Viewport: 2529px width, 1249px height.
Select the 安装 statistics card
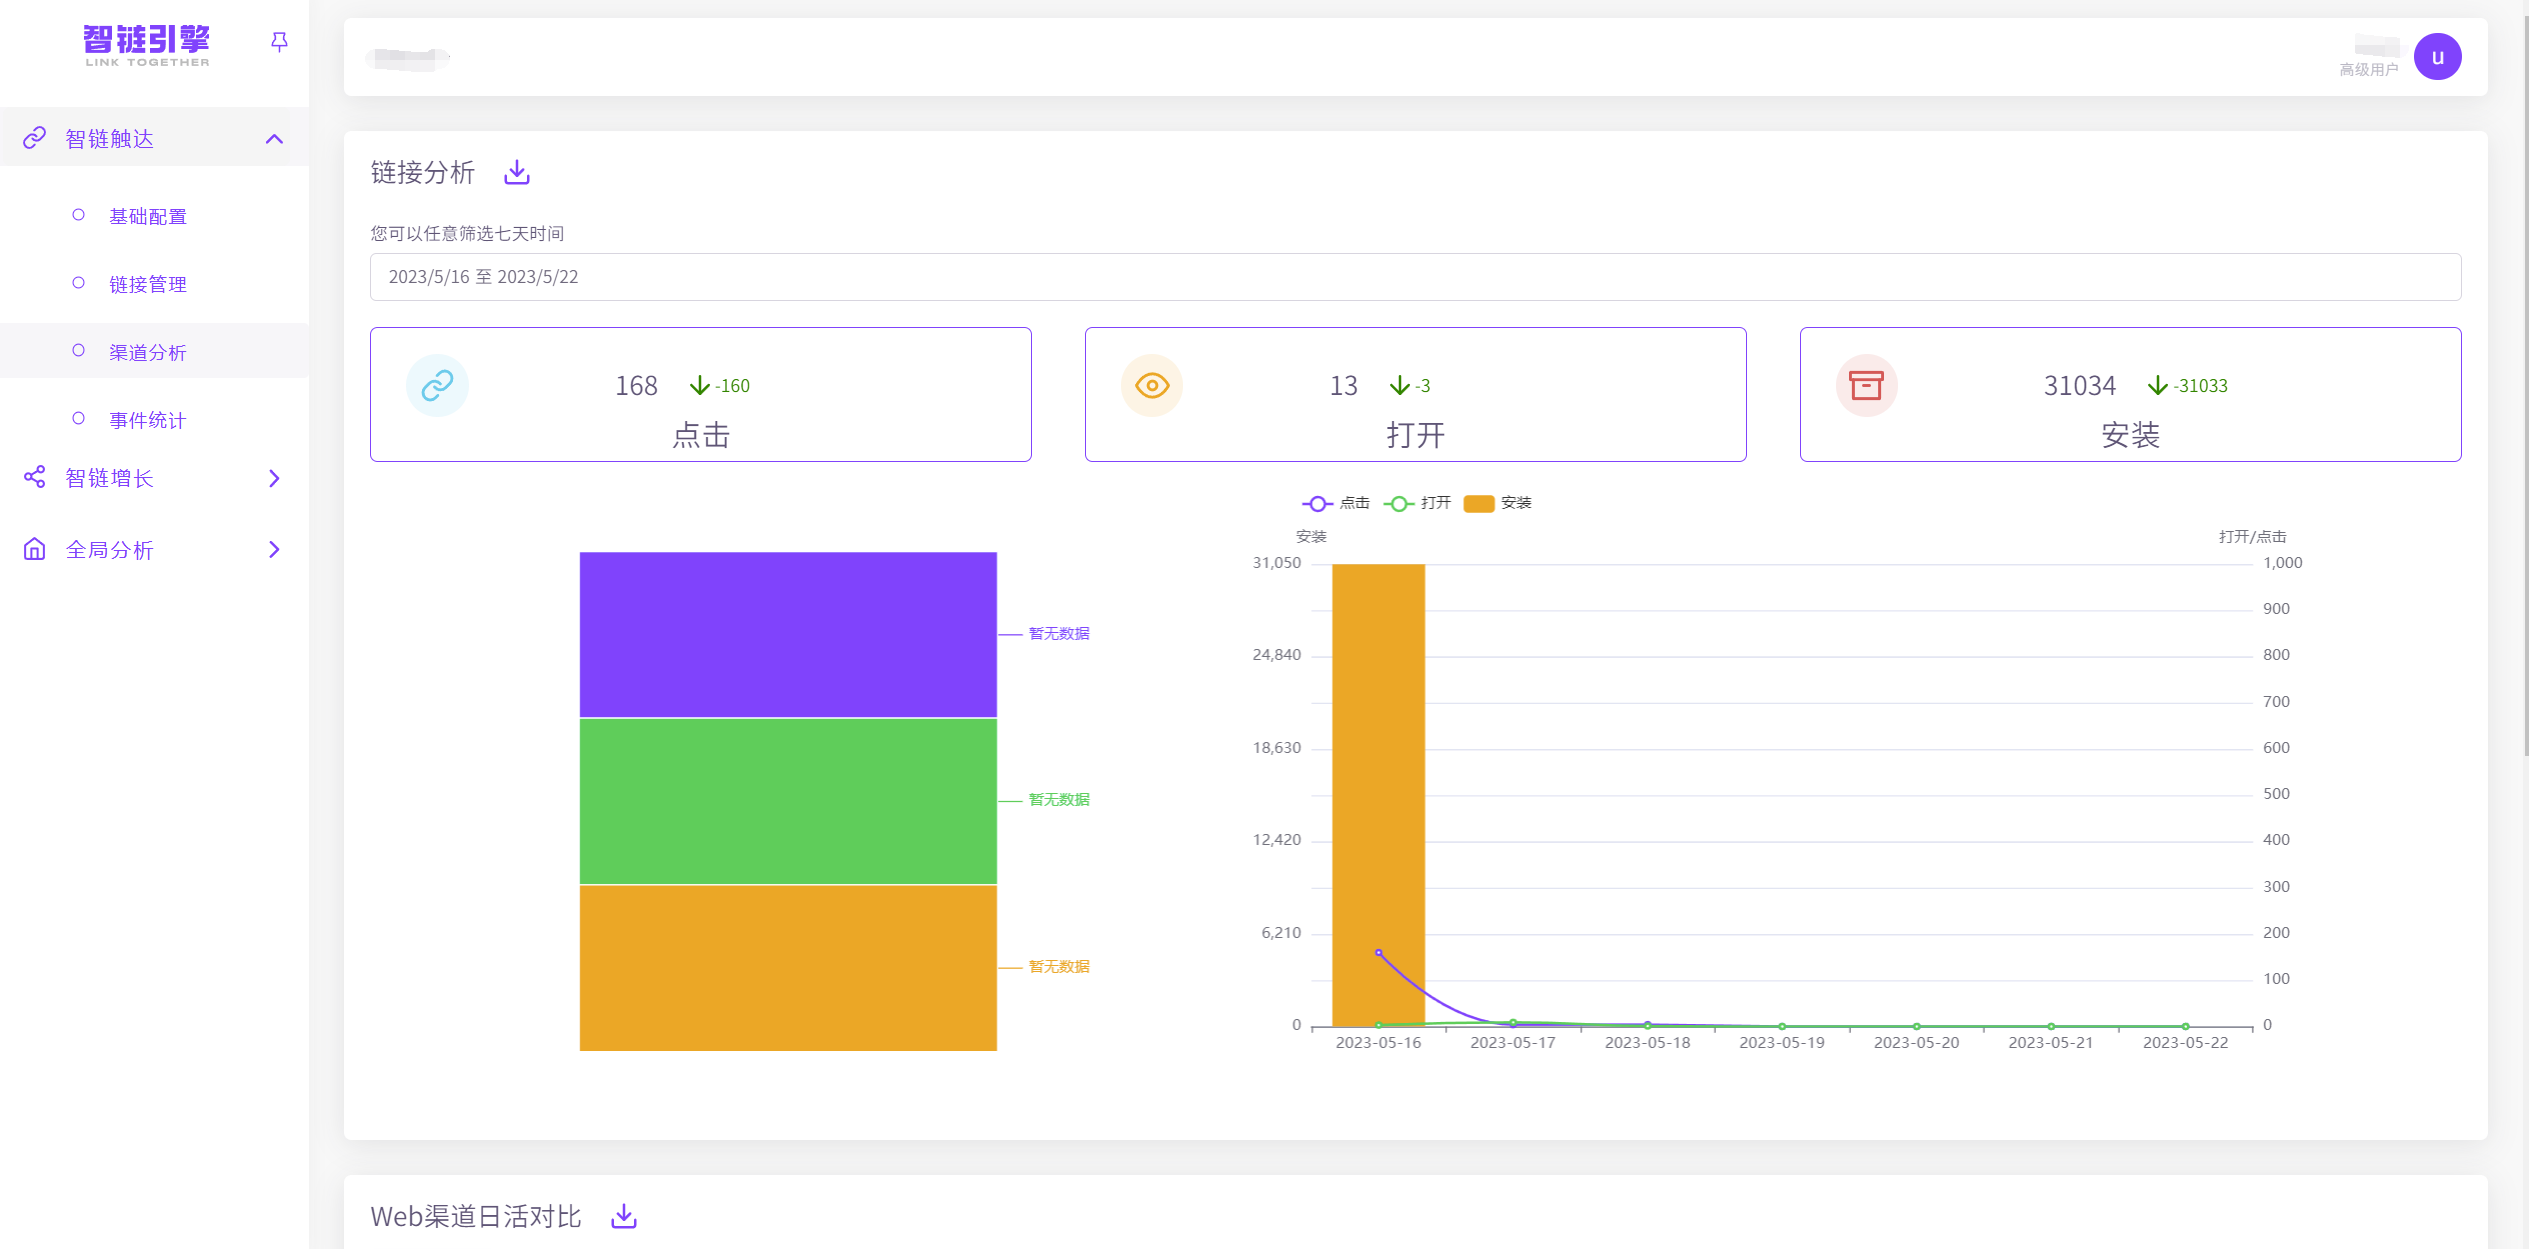2130,394
